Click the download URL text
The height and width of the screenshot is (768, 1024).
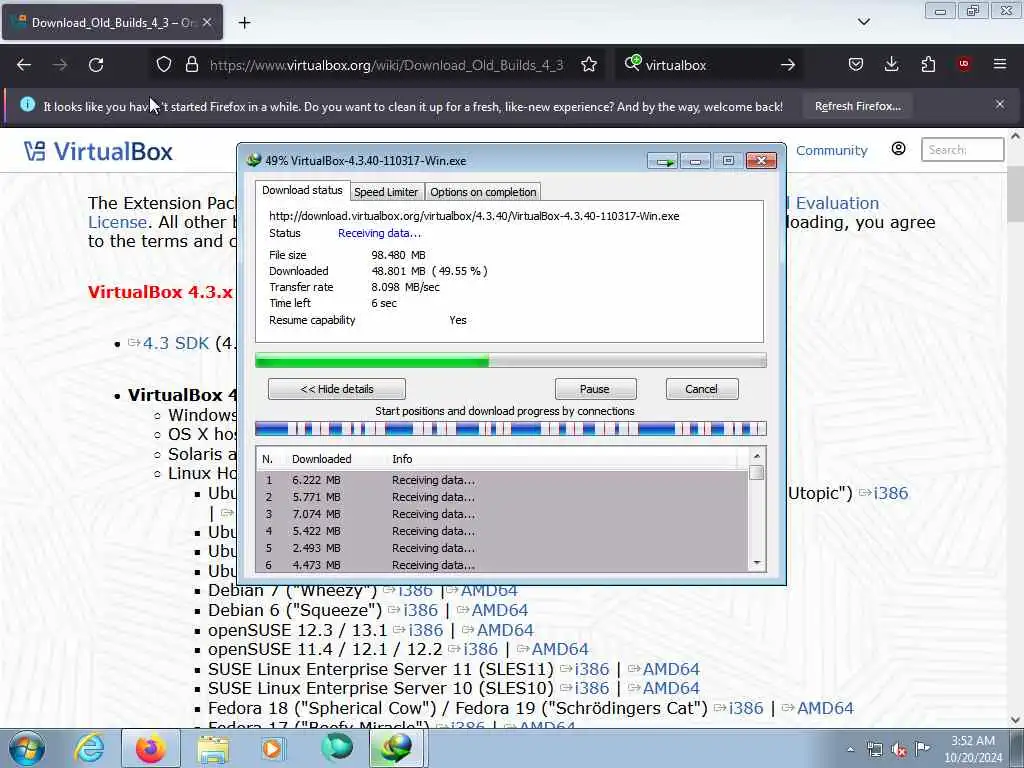tap(474, 216)
